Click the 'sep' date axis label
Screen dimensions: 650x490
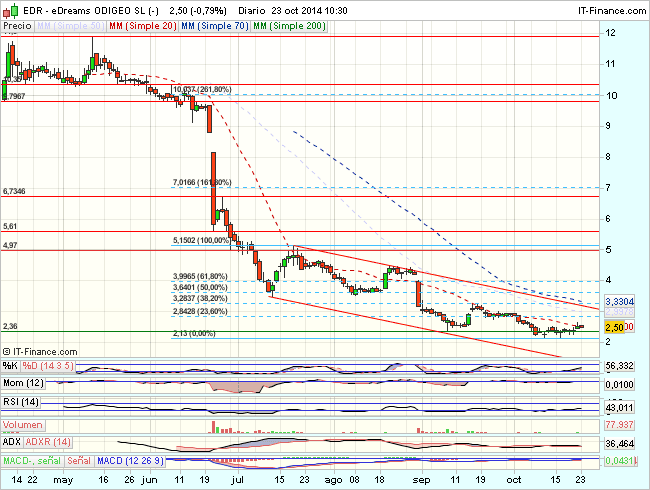422,480
